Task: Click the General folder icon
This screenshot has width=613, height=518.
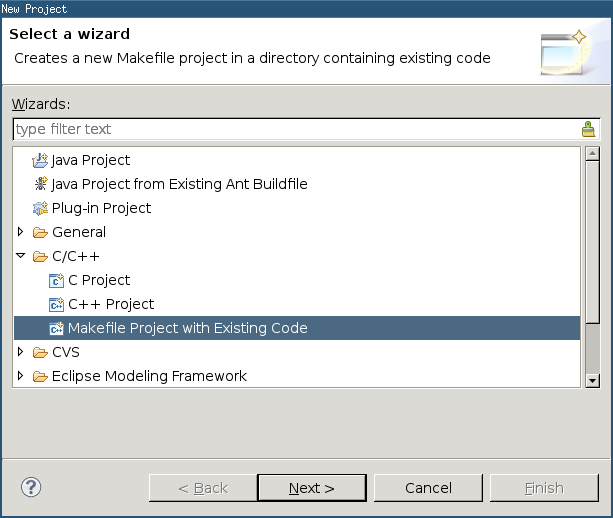Action: [x=40, y=233]
